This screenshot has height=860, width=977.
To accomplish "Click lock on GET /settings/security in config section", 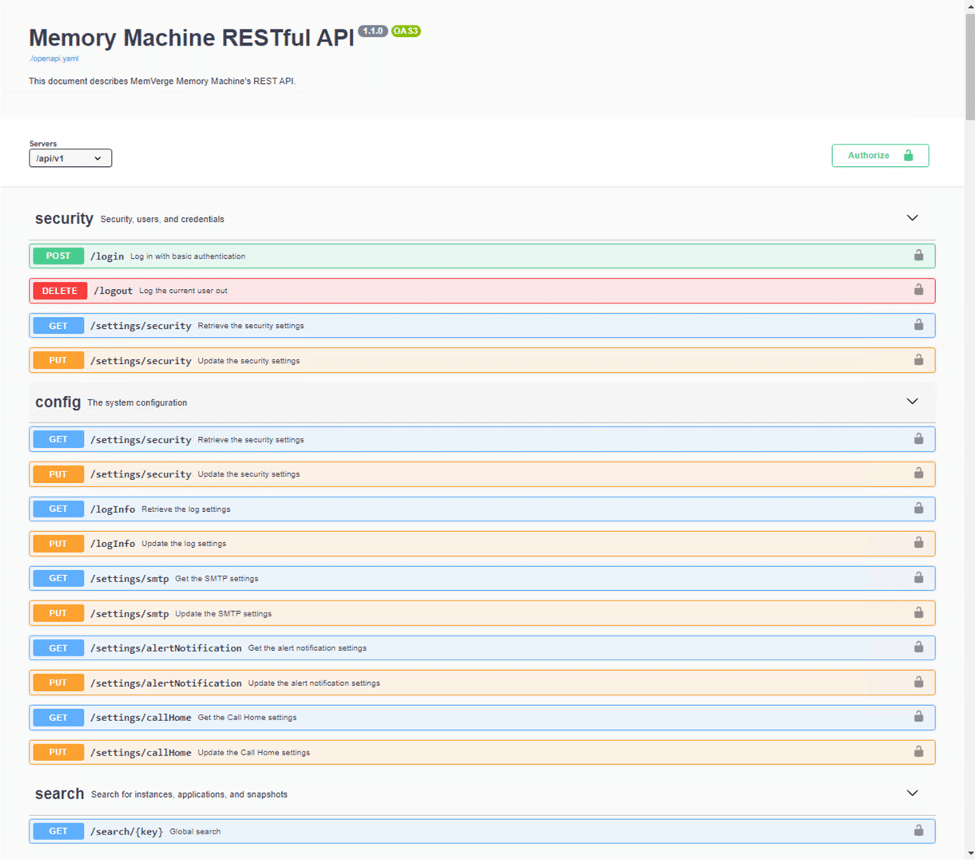I will click(x=918, y=439).
